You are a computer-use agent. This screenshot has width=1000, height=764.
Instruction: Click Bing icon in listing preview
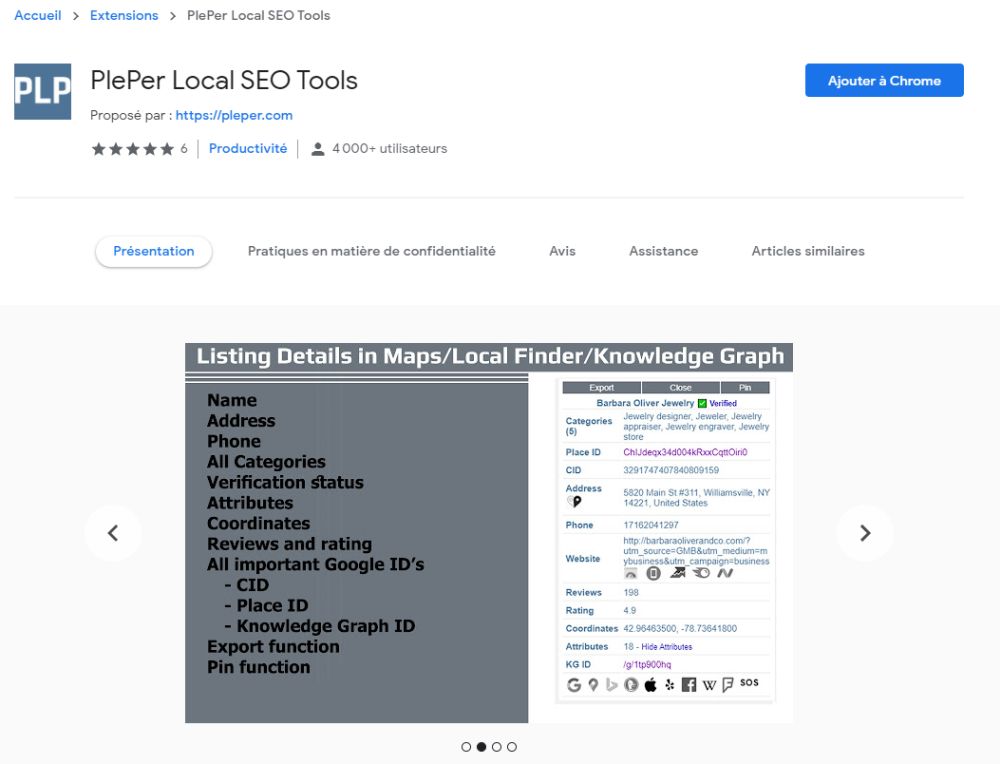612,685
